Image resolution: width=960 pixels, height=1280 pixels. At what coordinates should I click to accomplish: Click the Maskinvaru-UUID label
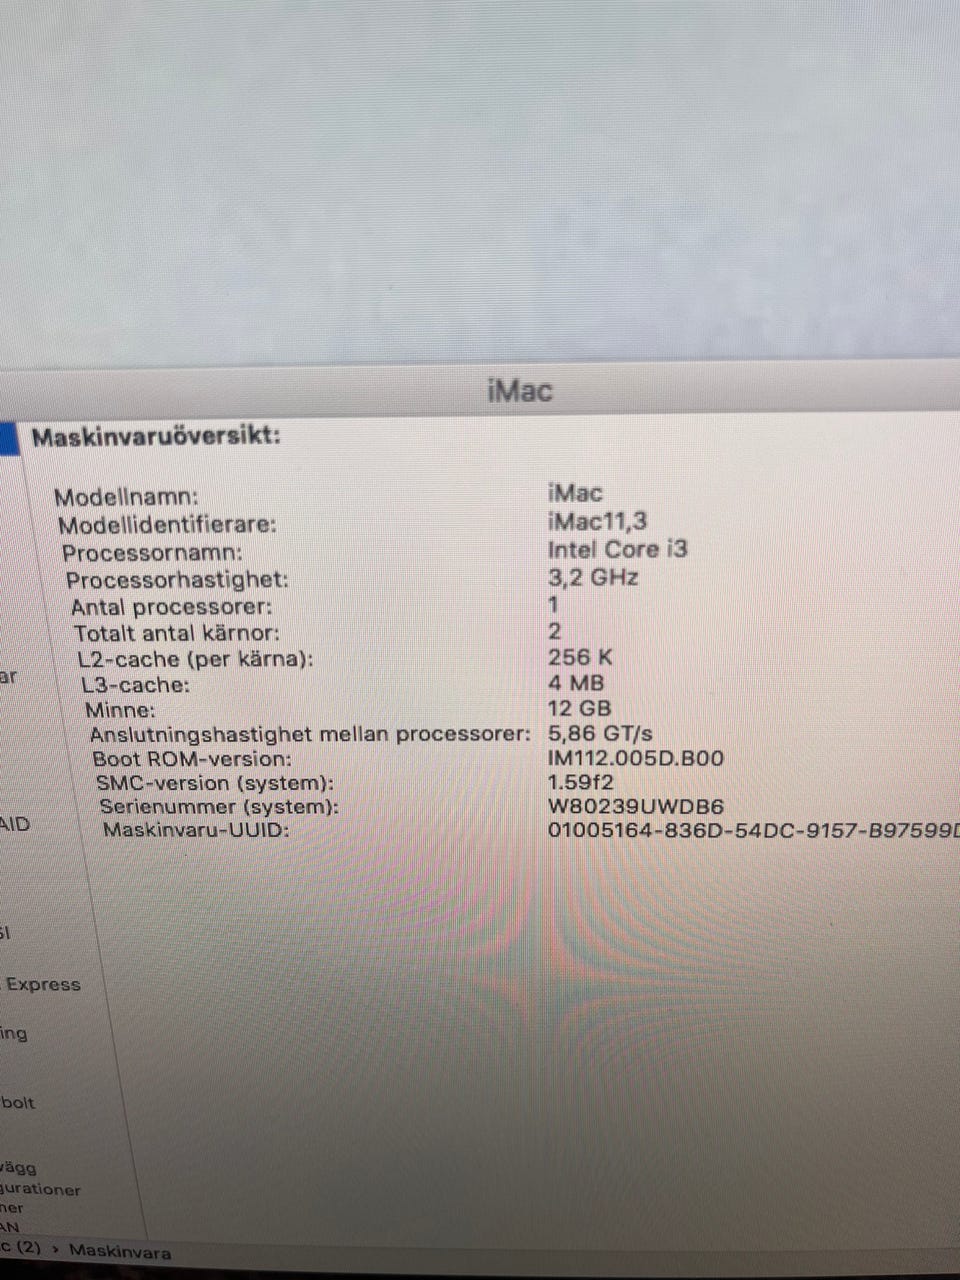[x=196, y=831]
